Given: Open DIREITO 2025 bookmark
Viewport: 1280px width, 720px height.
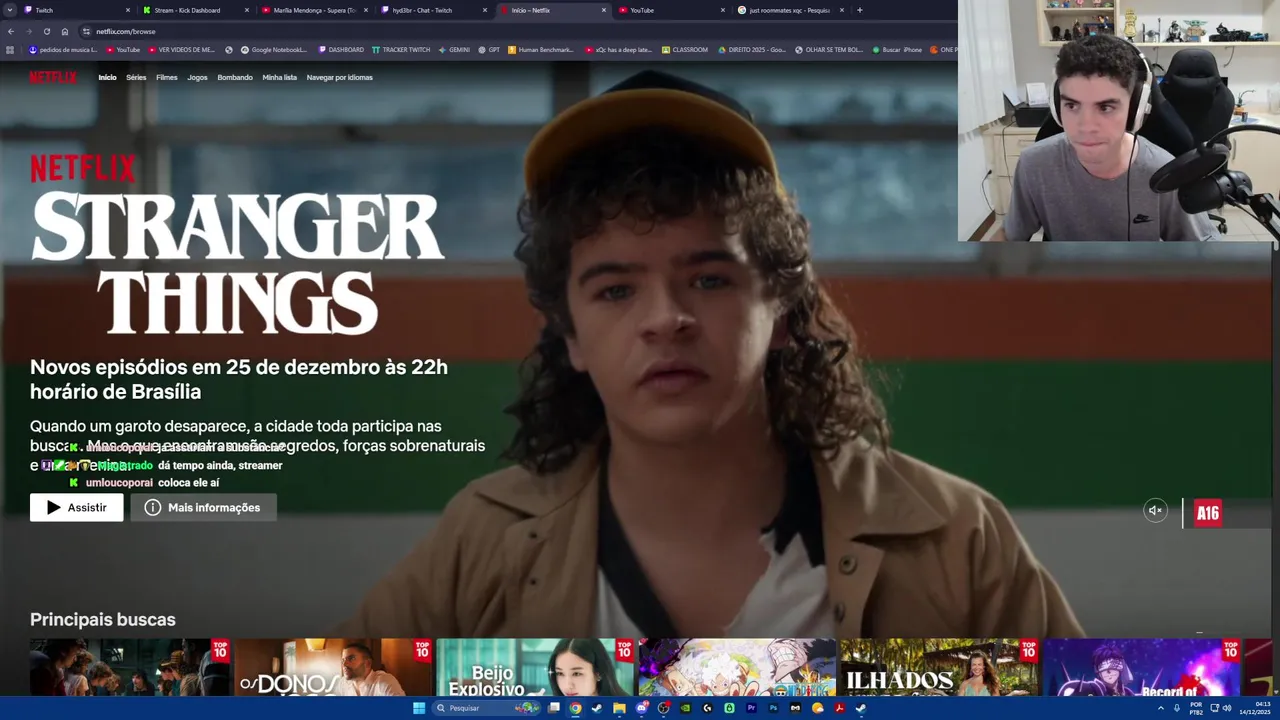Looking at the screenshot, I should 752,49.
